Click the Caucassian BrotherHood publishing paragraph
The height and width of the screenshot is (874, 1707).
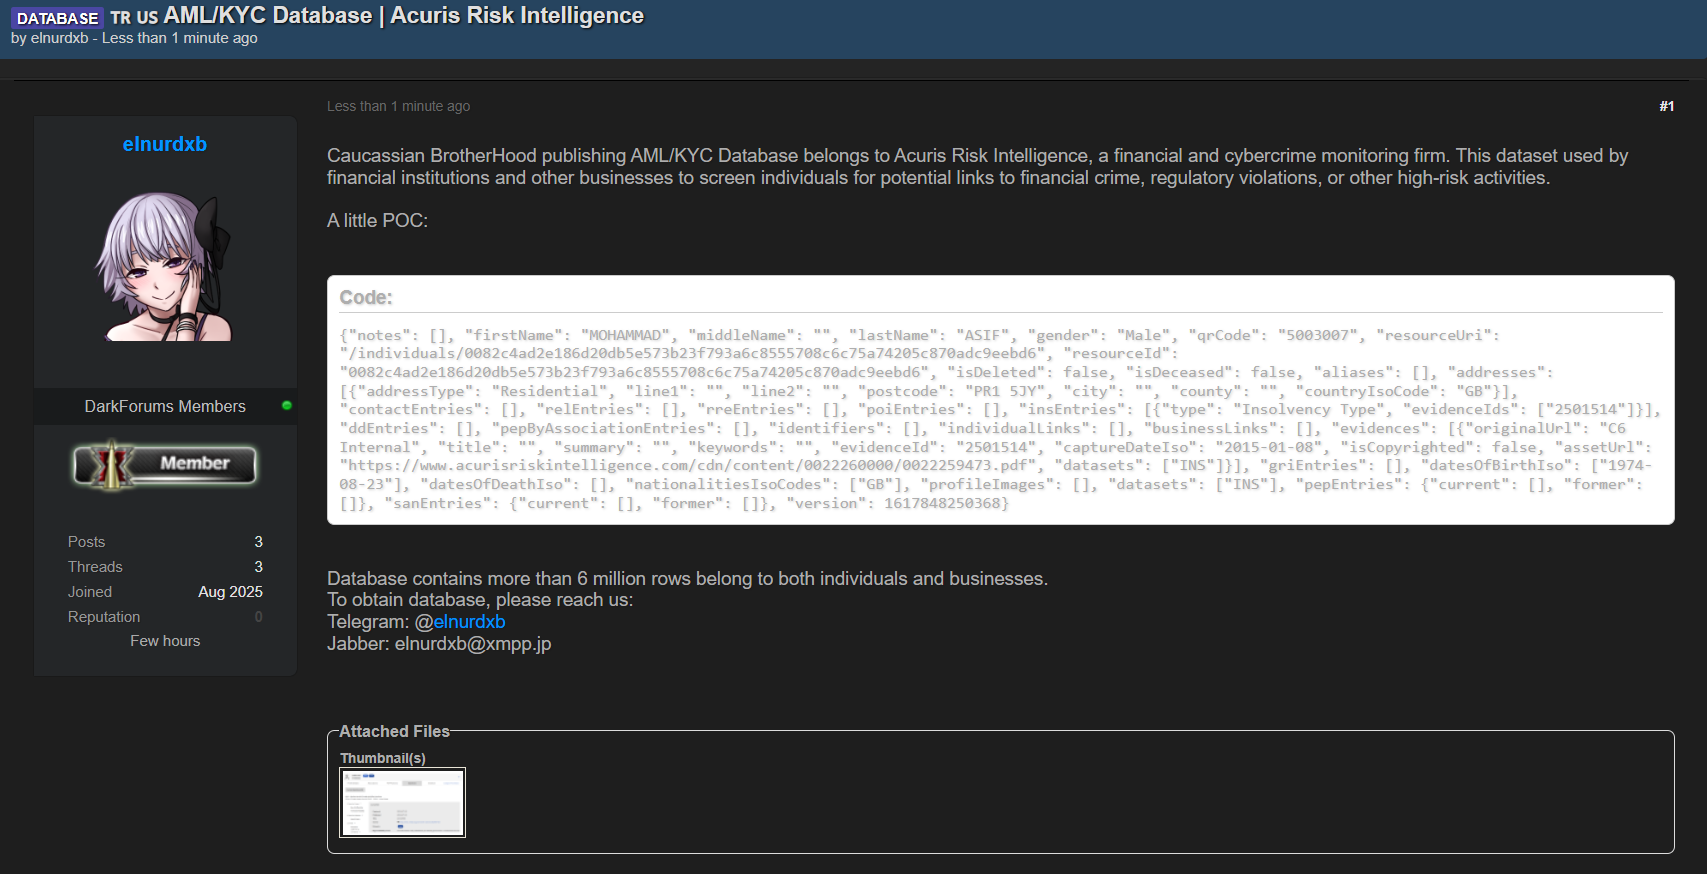[978, 167]
